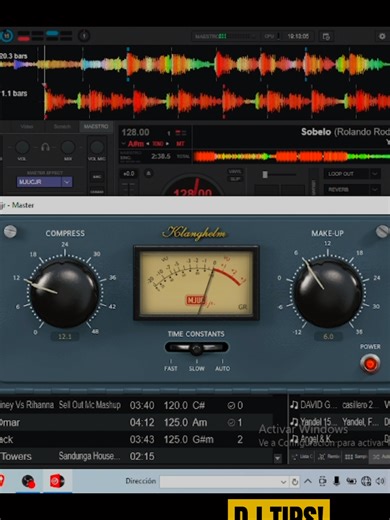This screenshot has width=390, height=520.
Task: Click the check icon in the 125.0 Am row
Action: click(231, 422)
